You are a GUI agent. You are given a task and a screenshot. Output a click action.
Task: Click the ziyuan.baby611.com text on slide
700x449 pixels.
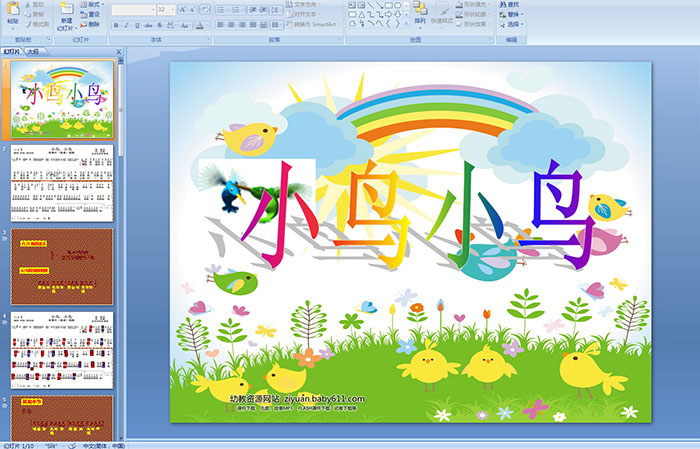pos(325,399)
